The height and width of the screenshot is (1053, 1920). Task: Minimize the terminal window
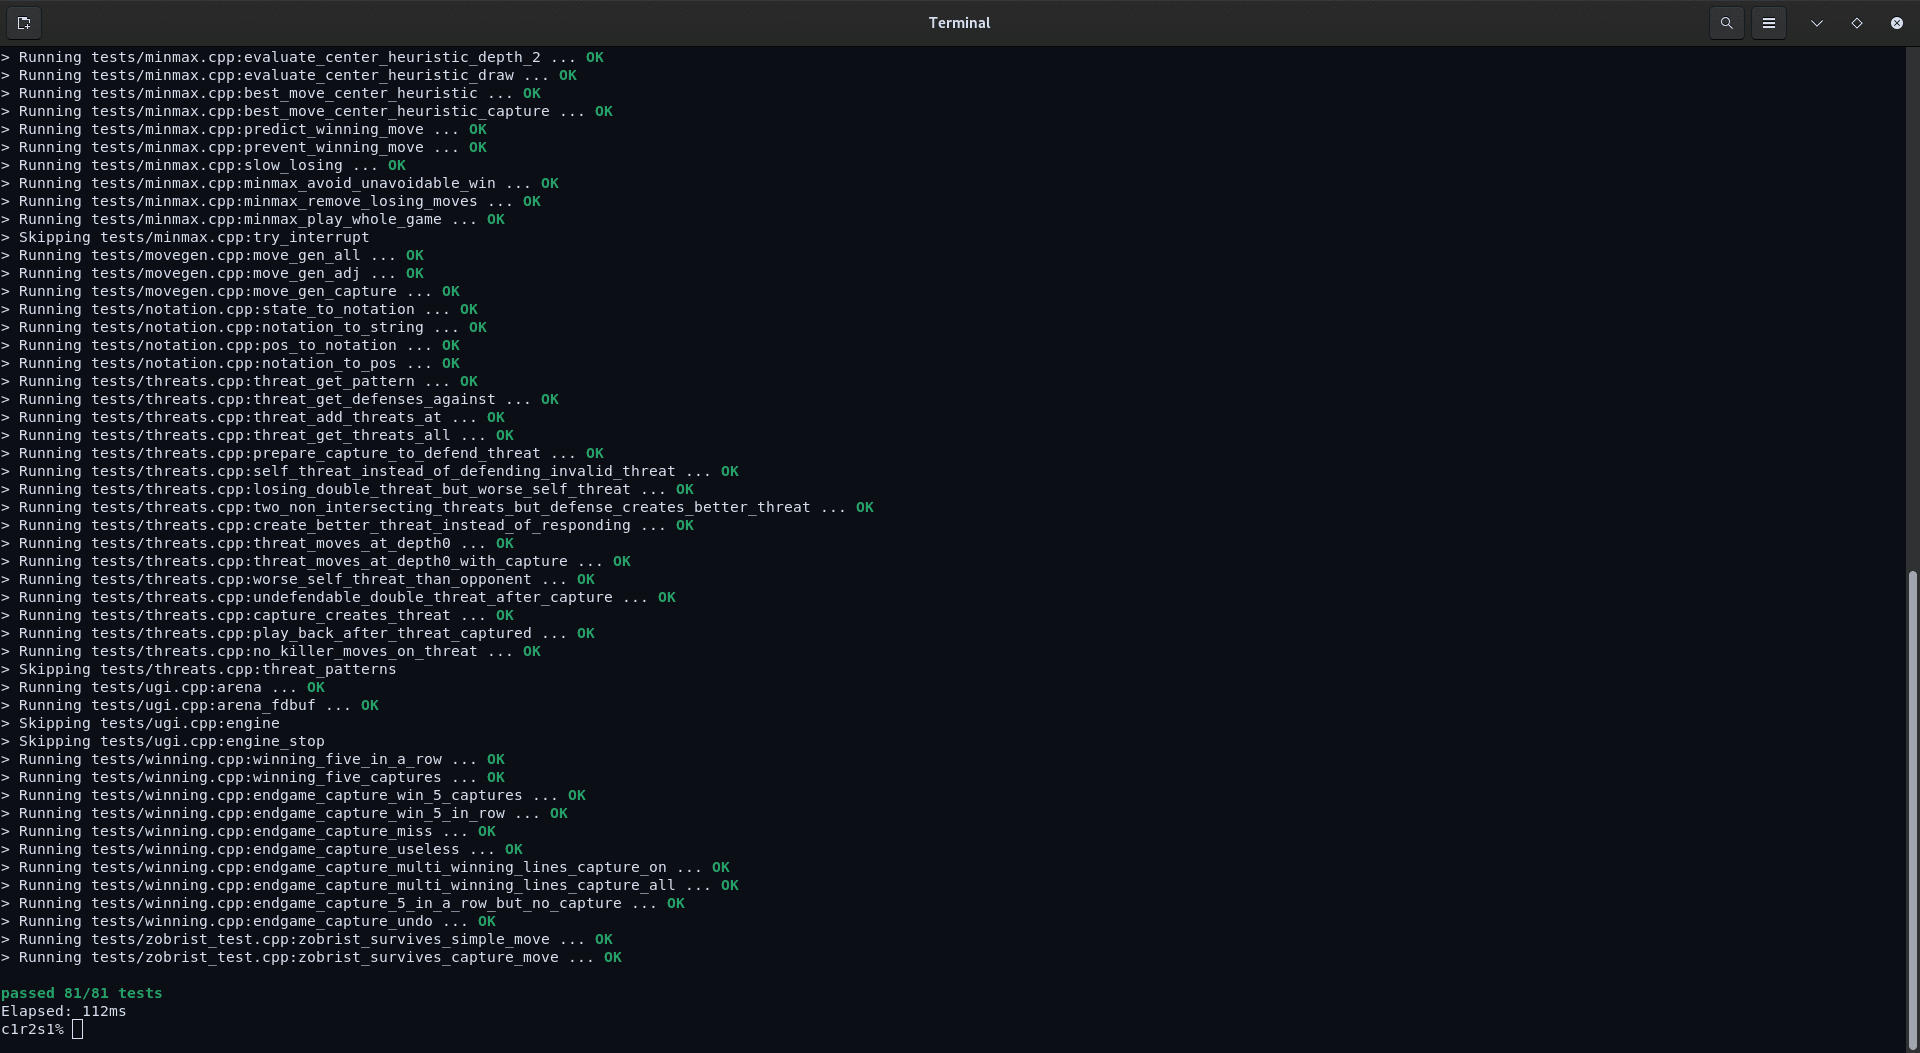tap(1815, 22)
